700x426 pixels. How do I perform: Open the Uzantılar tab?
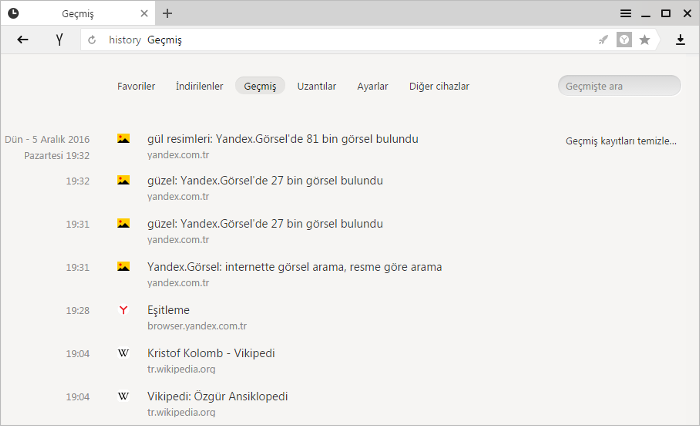317,86
